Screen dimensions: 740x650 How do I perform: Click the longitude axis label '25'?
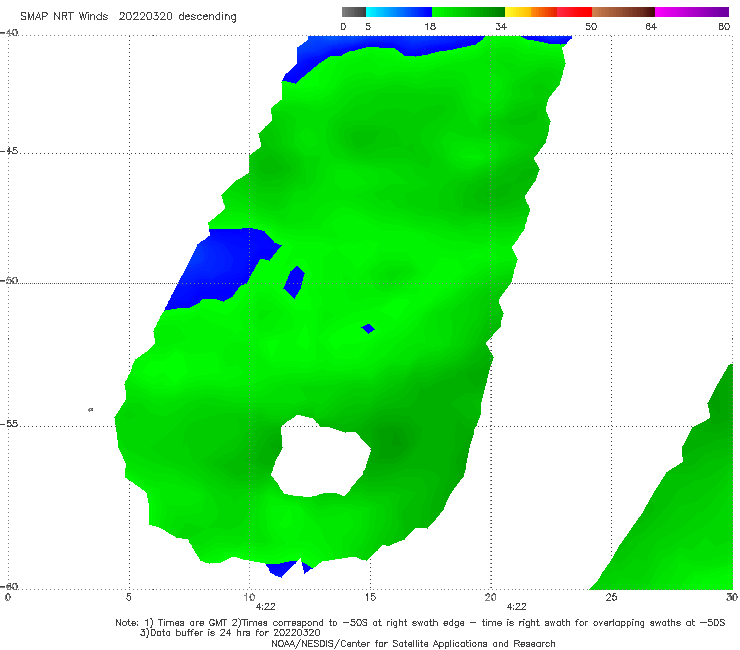(611, 597)
